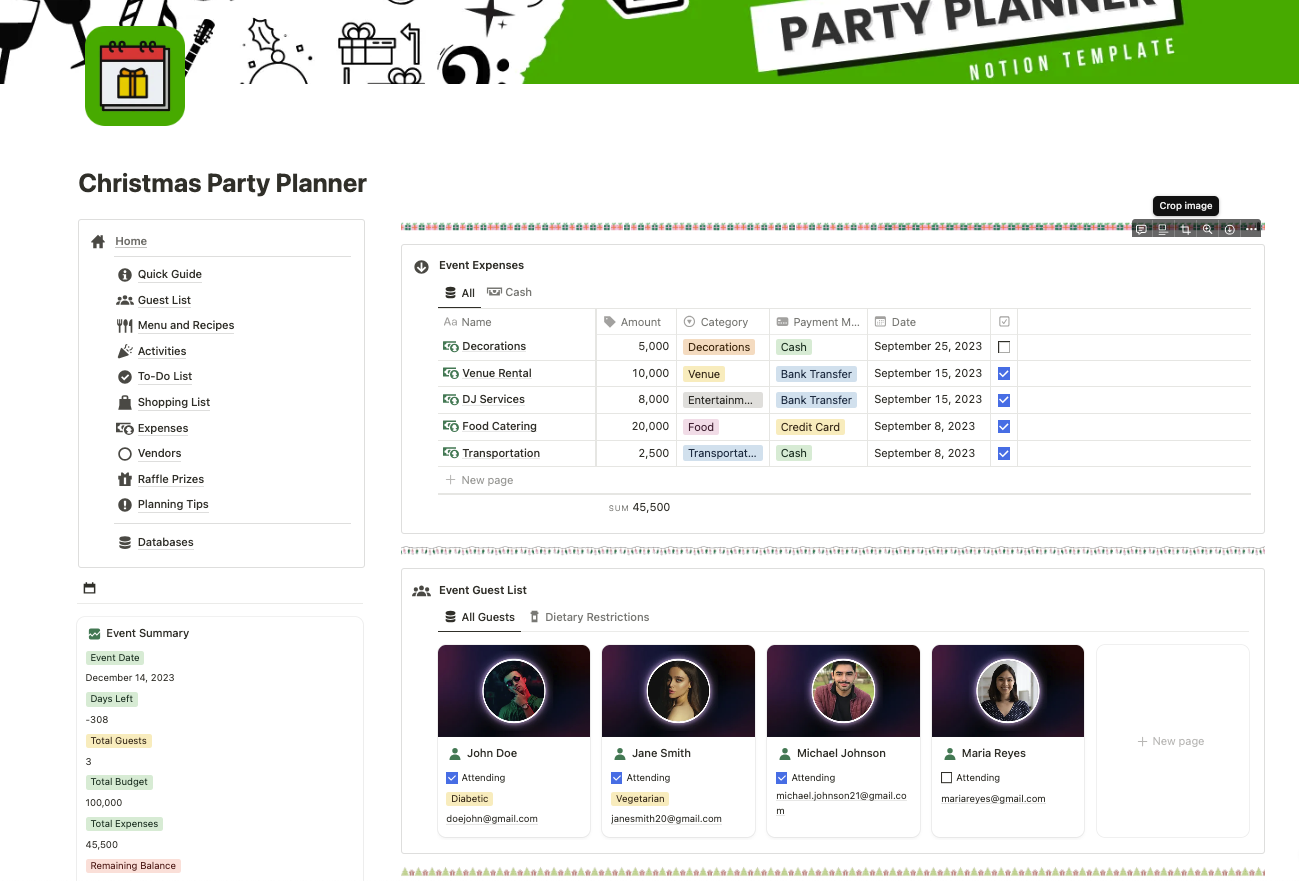Click the image zoom magnifier icon

(1207, 229)
